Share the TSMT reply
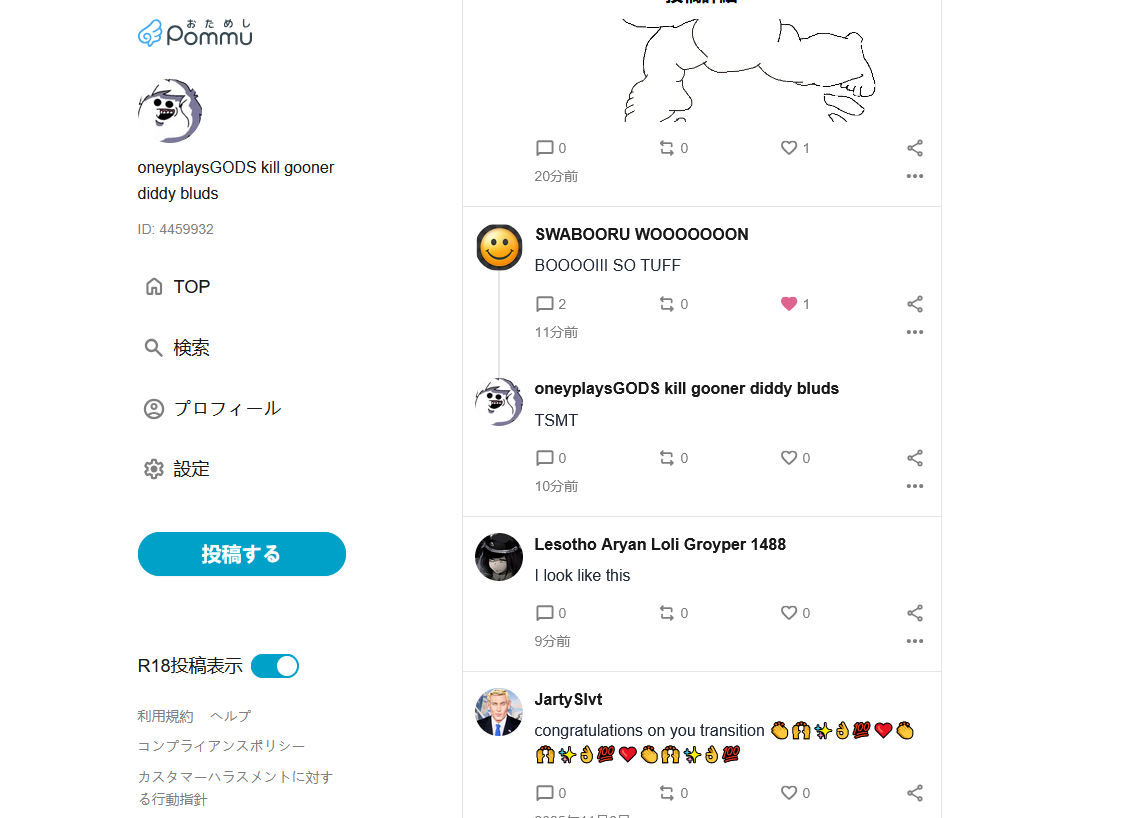Image resolution: width=1137 pixels, height=818 pixels. click(915, 458)
